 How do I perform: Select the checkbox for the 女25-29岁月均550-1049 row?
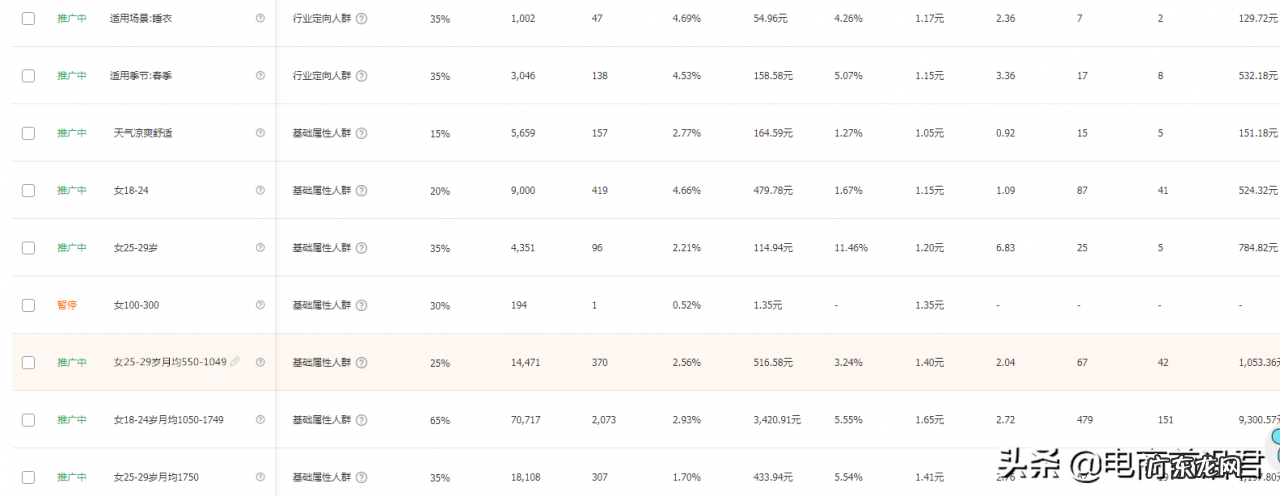(x=28, y=362)
